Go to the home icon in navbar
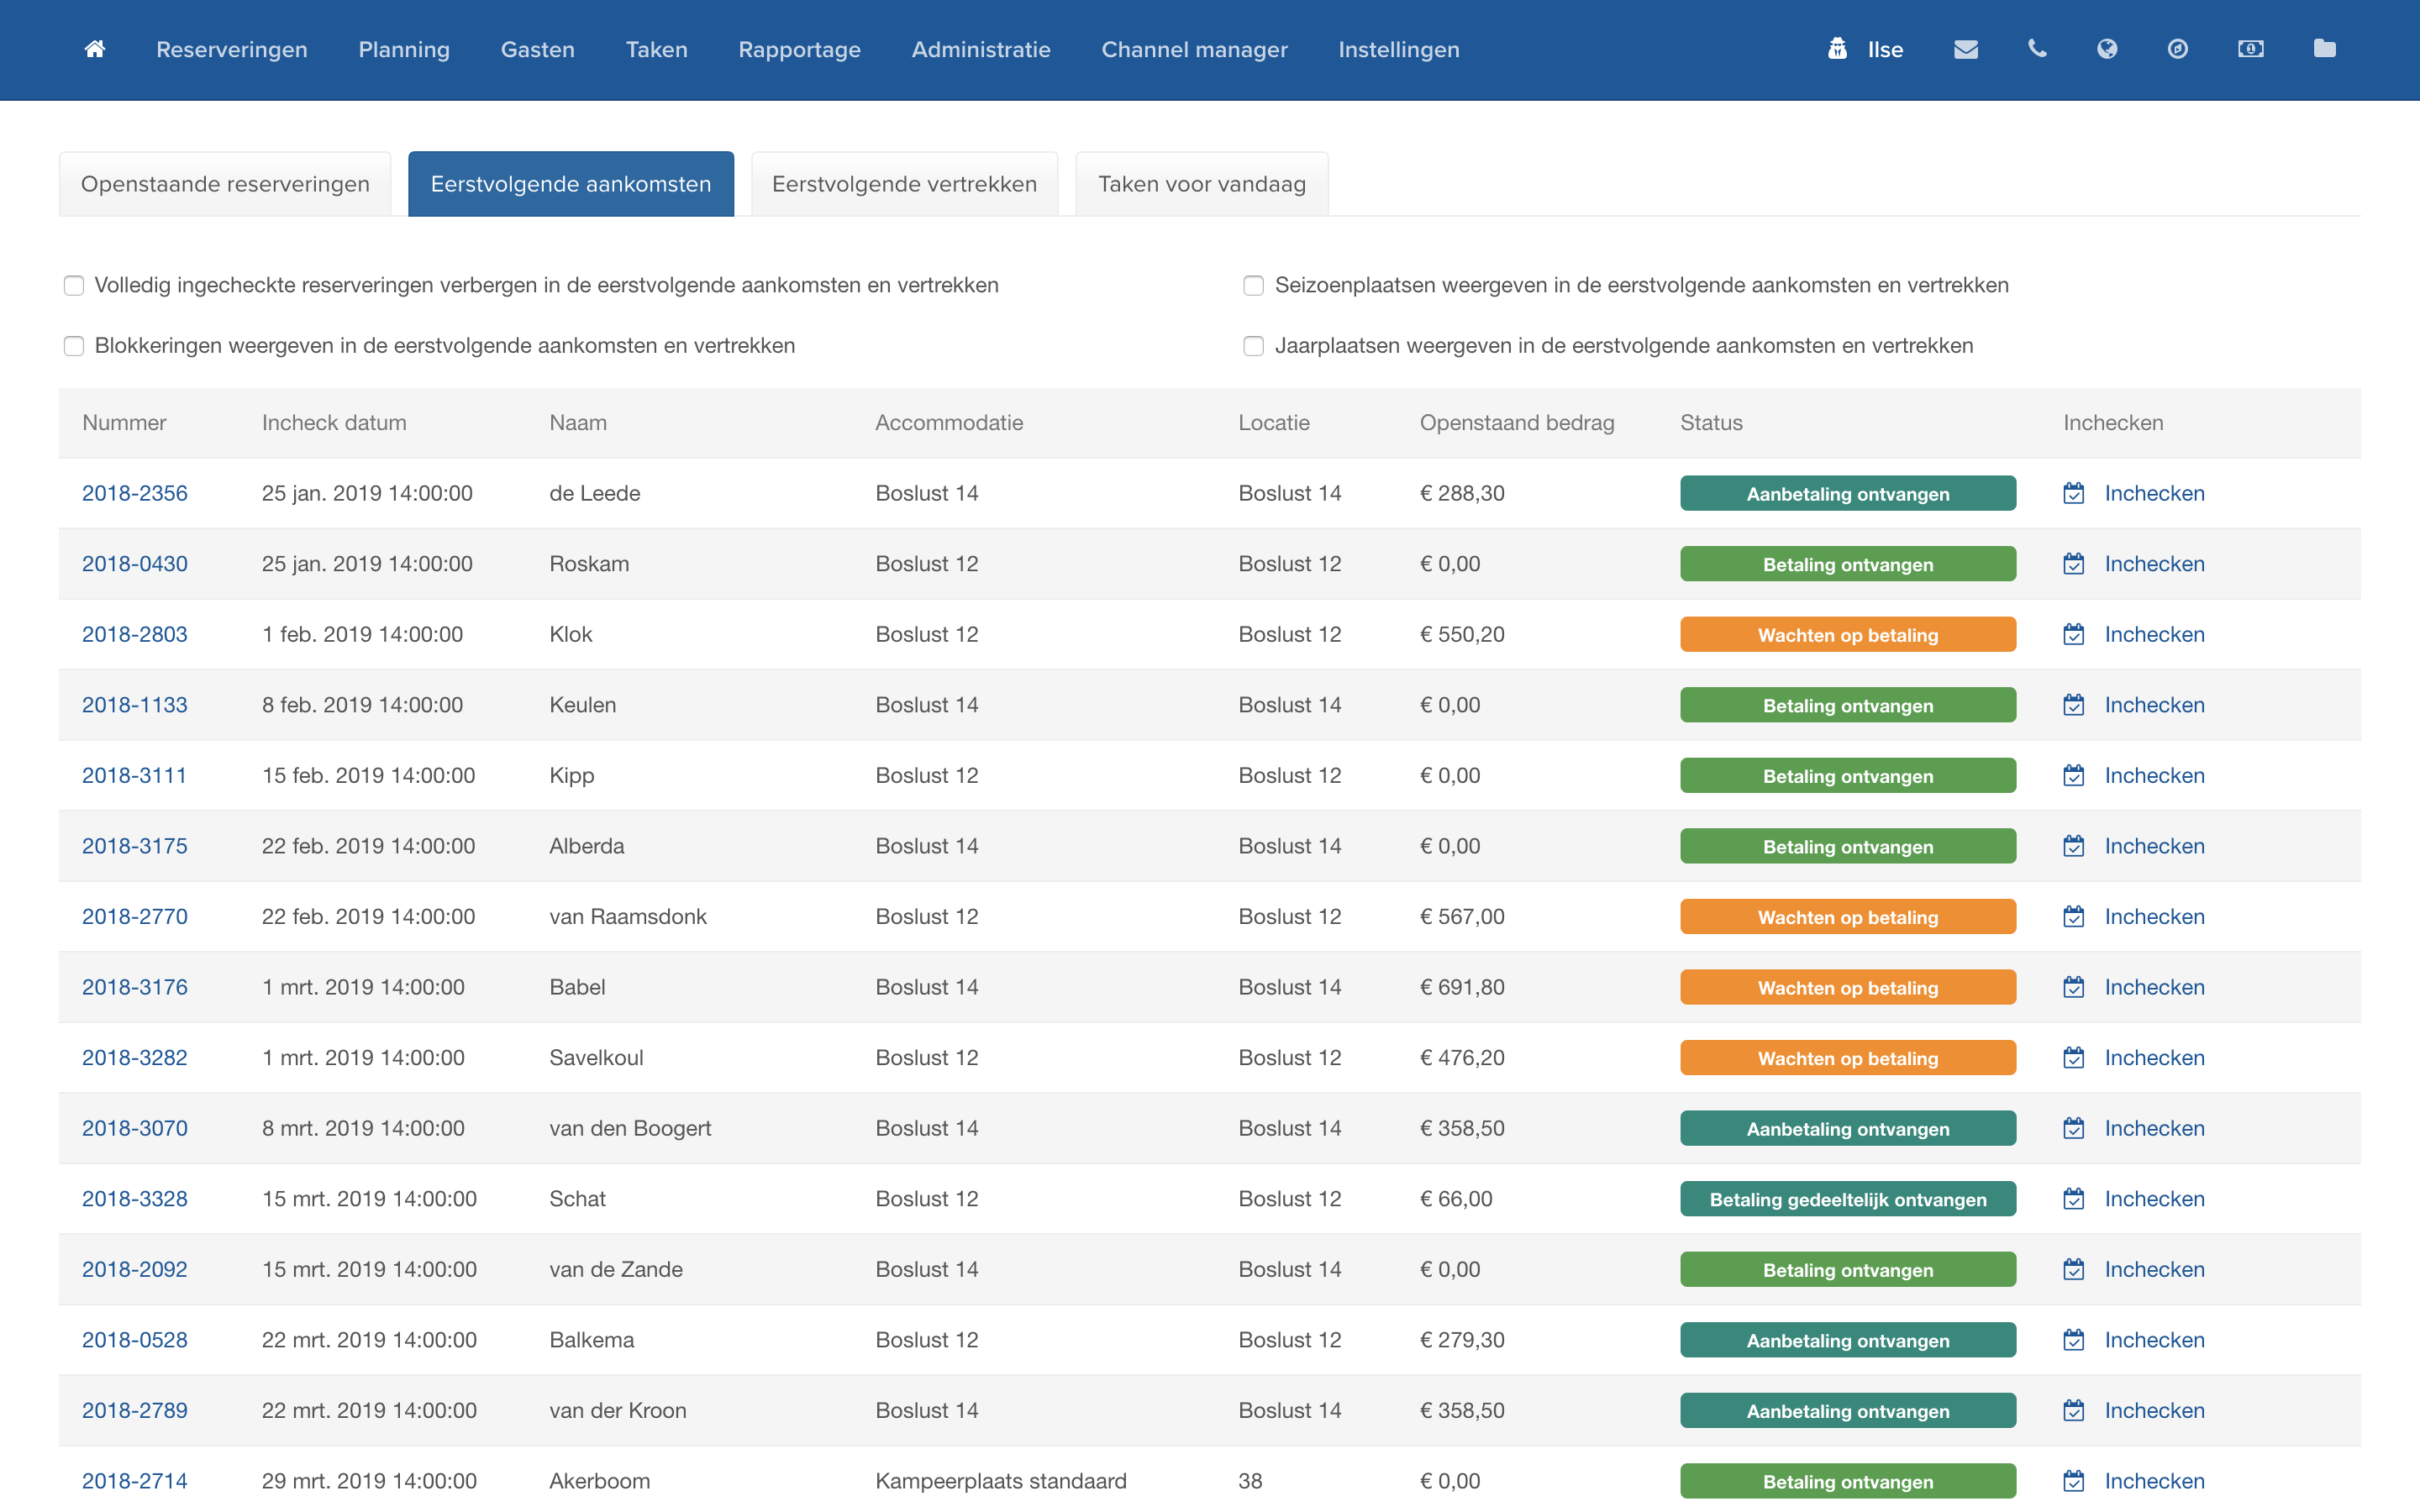The height and width of the screenshot is (1512, 2420). point(95,49)
